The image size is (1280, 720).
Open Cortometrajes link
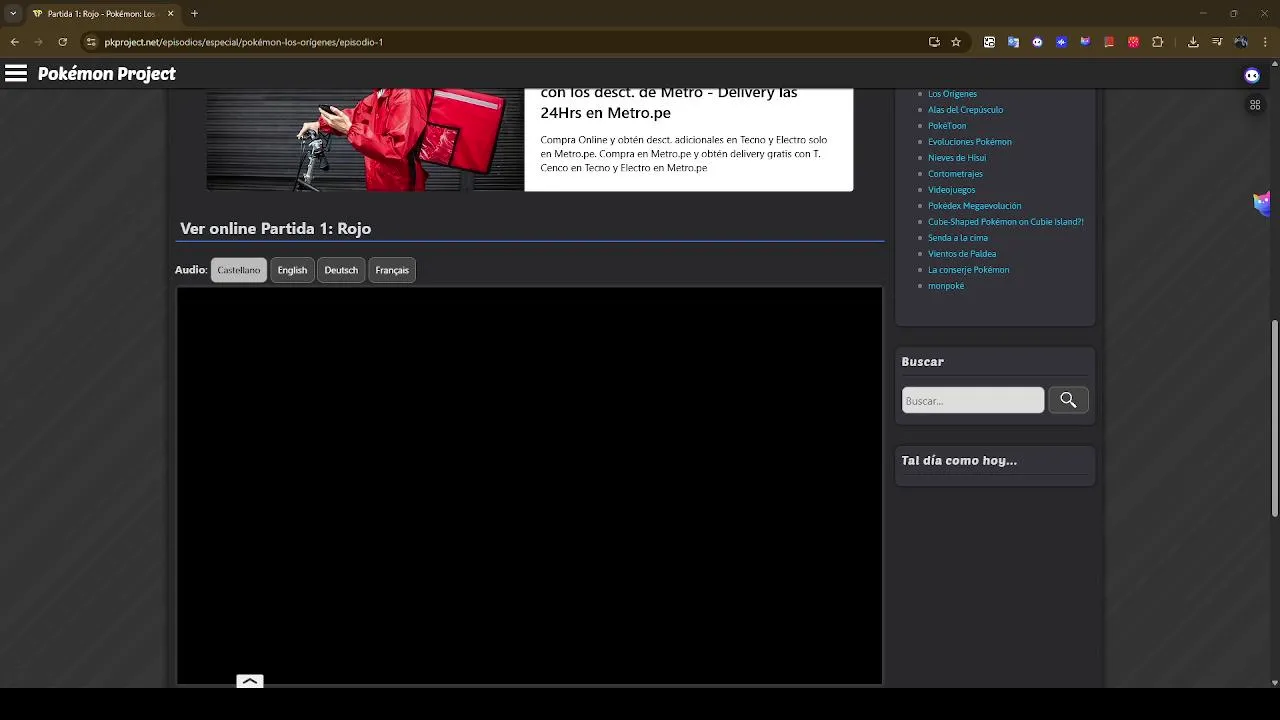(955, 174)
